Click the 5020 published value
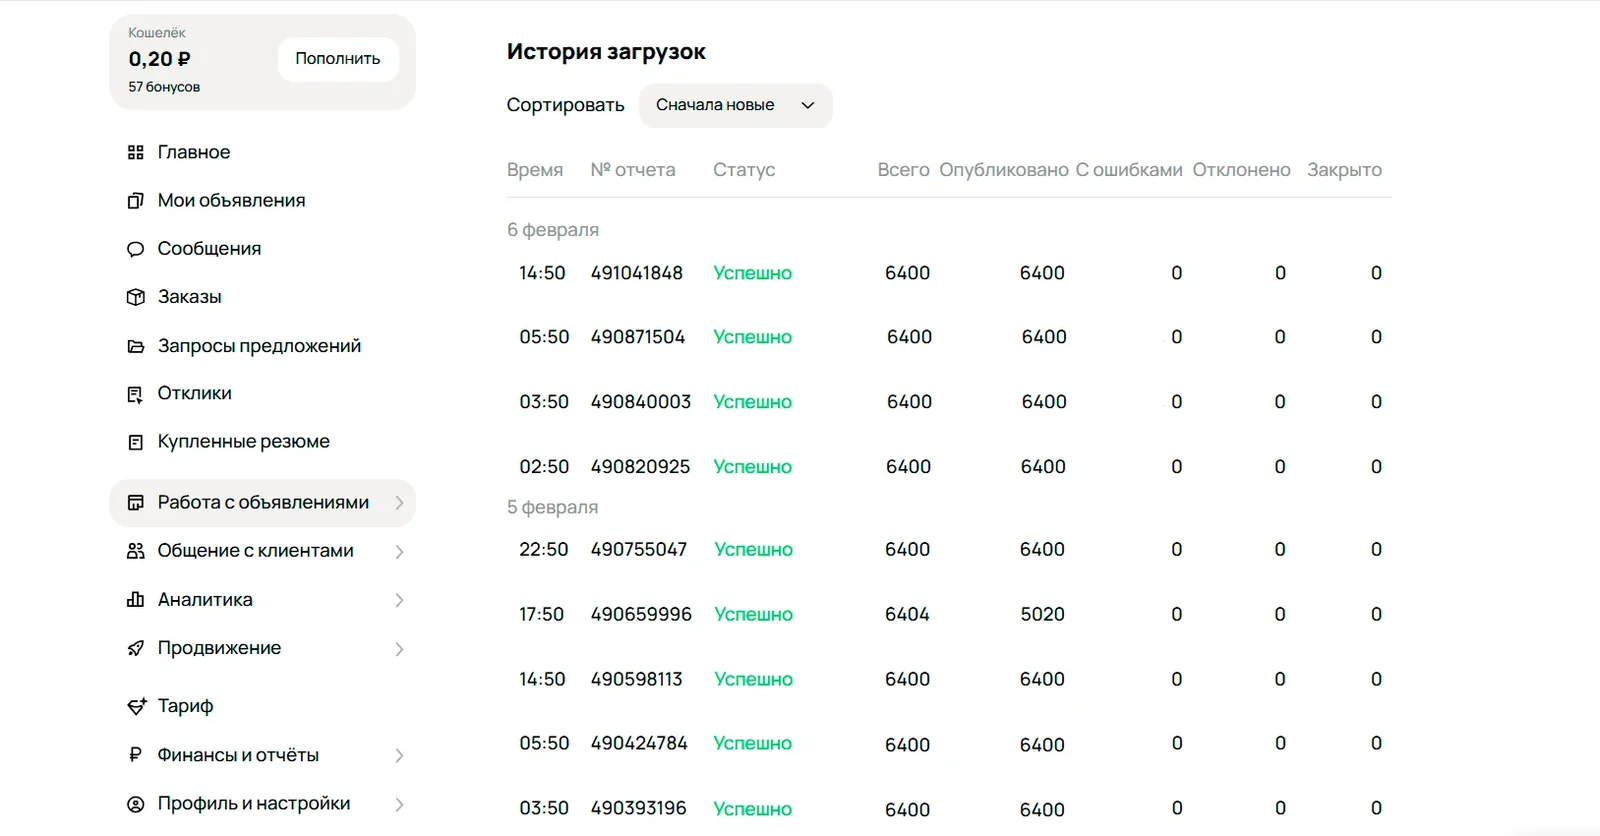1600x836 pixels. tap(1042, 614)
